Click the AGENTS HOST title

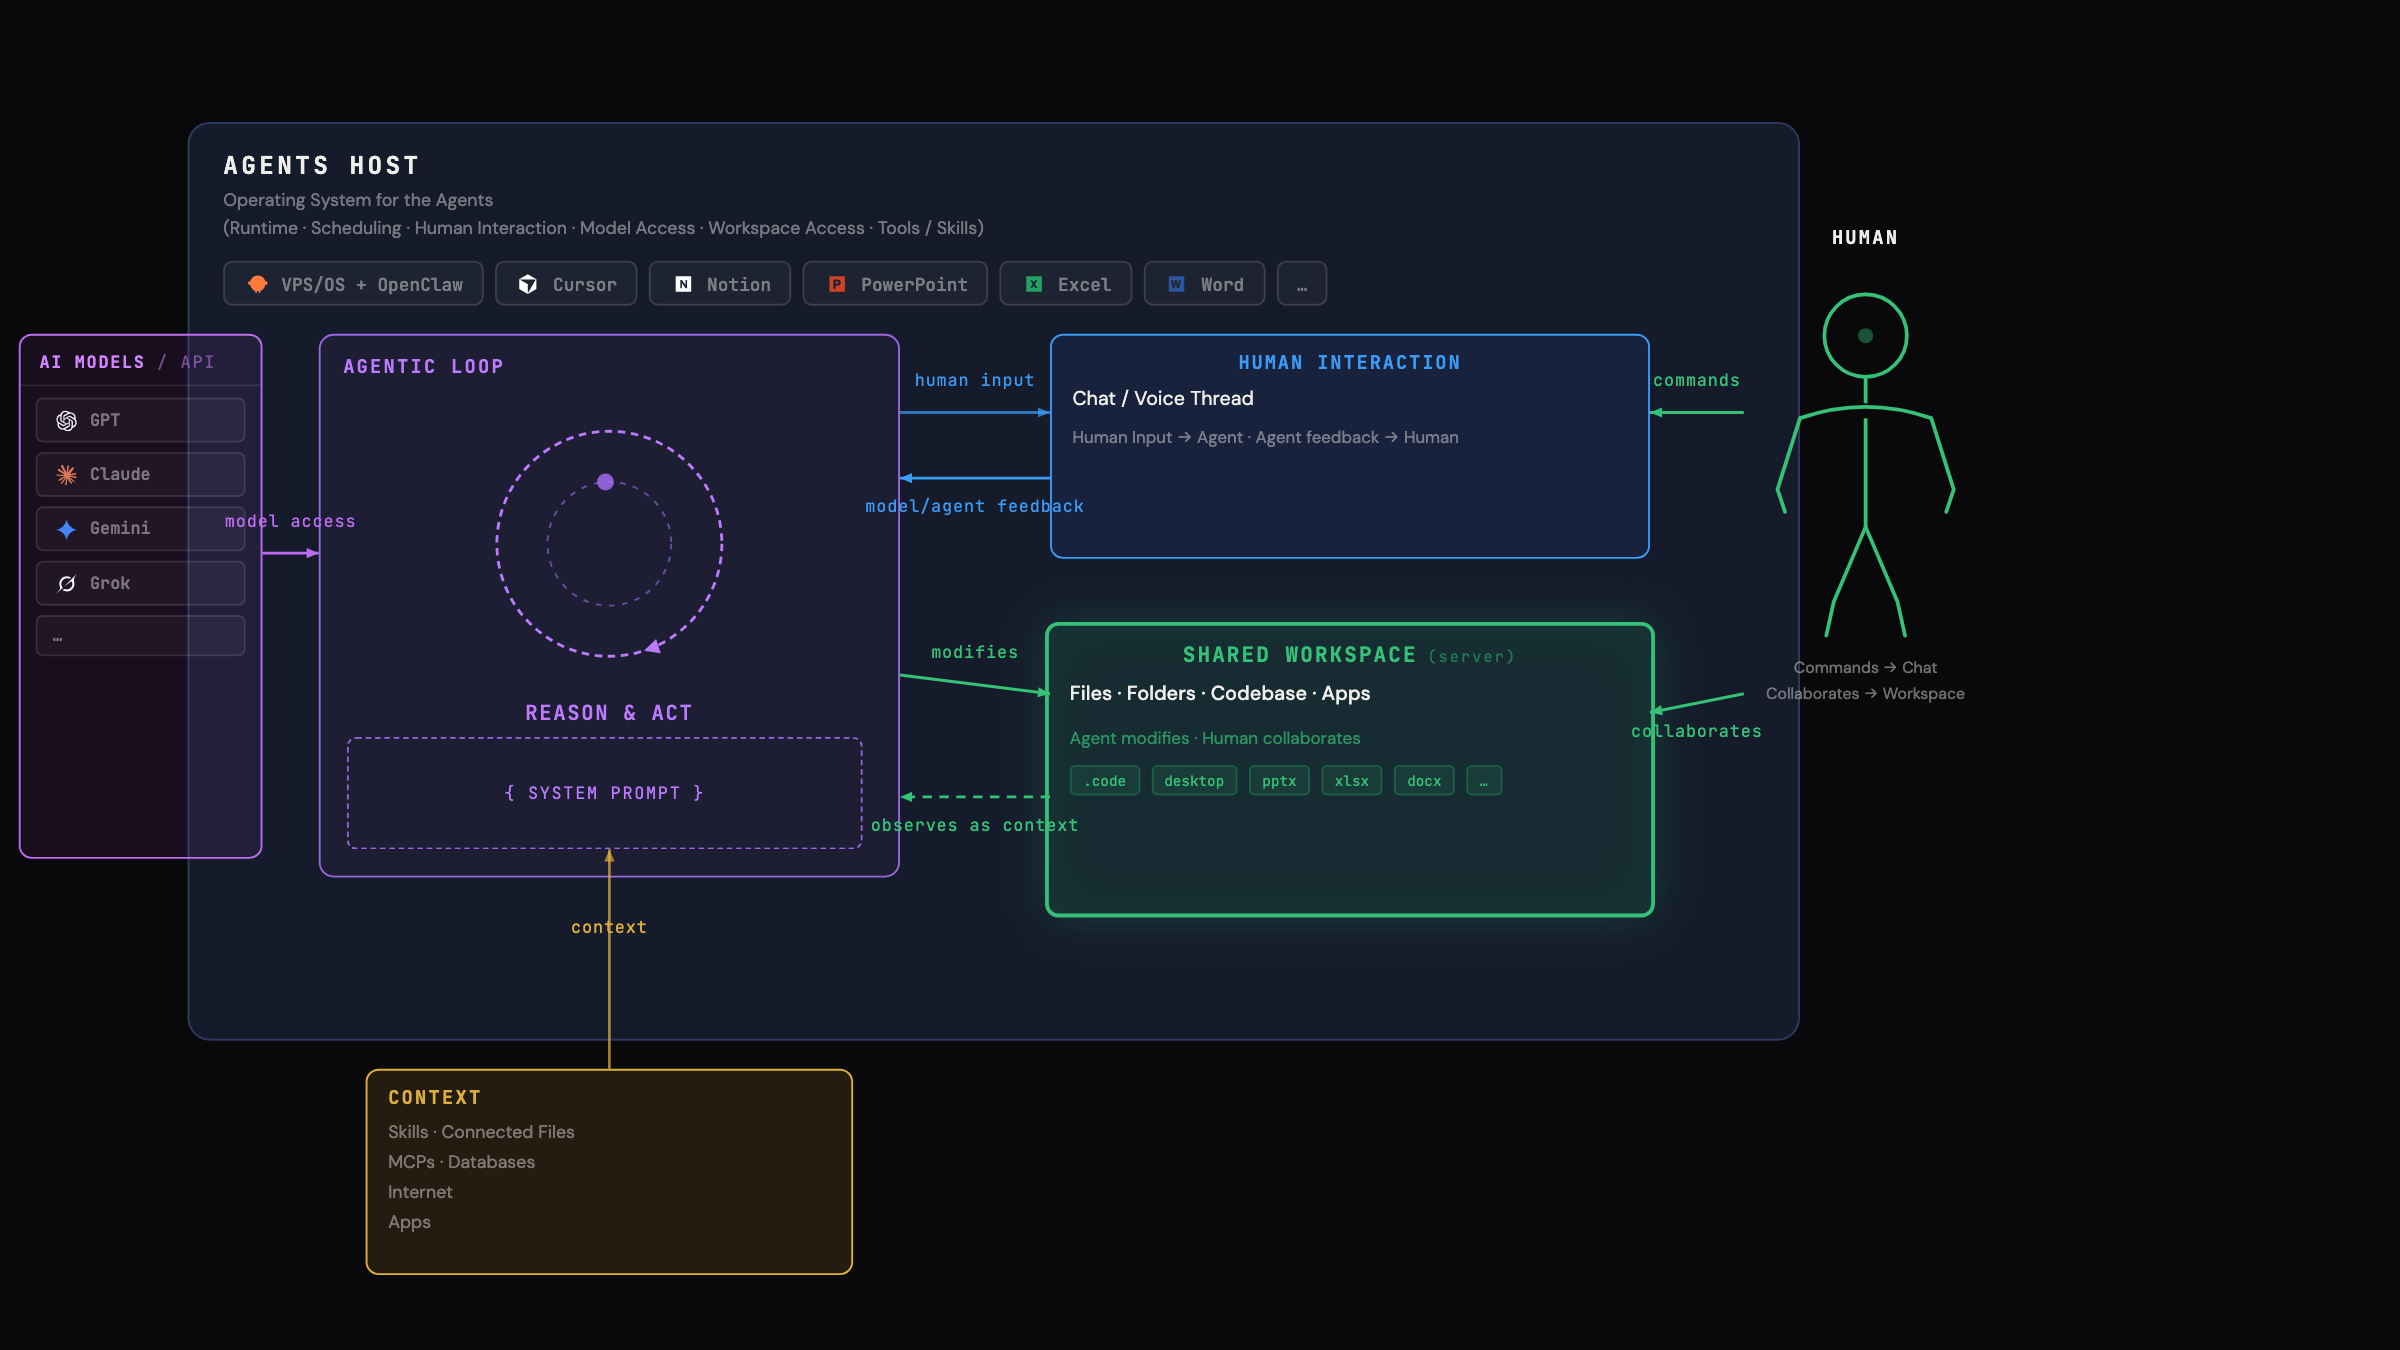coord(321,166)
